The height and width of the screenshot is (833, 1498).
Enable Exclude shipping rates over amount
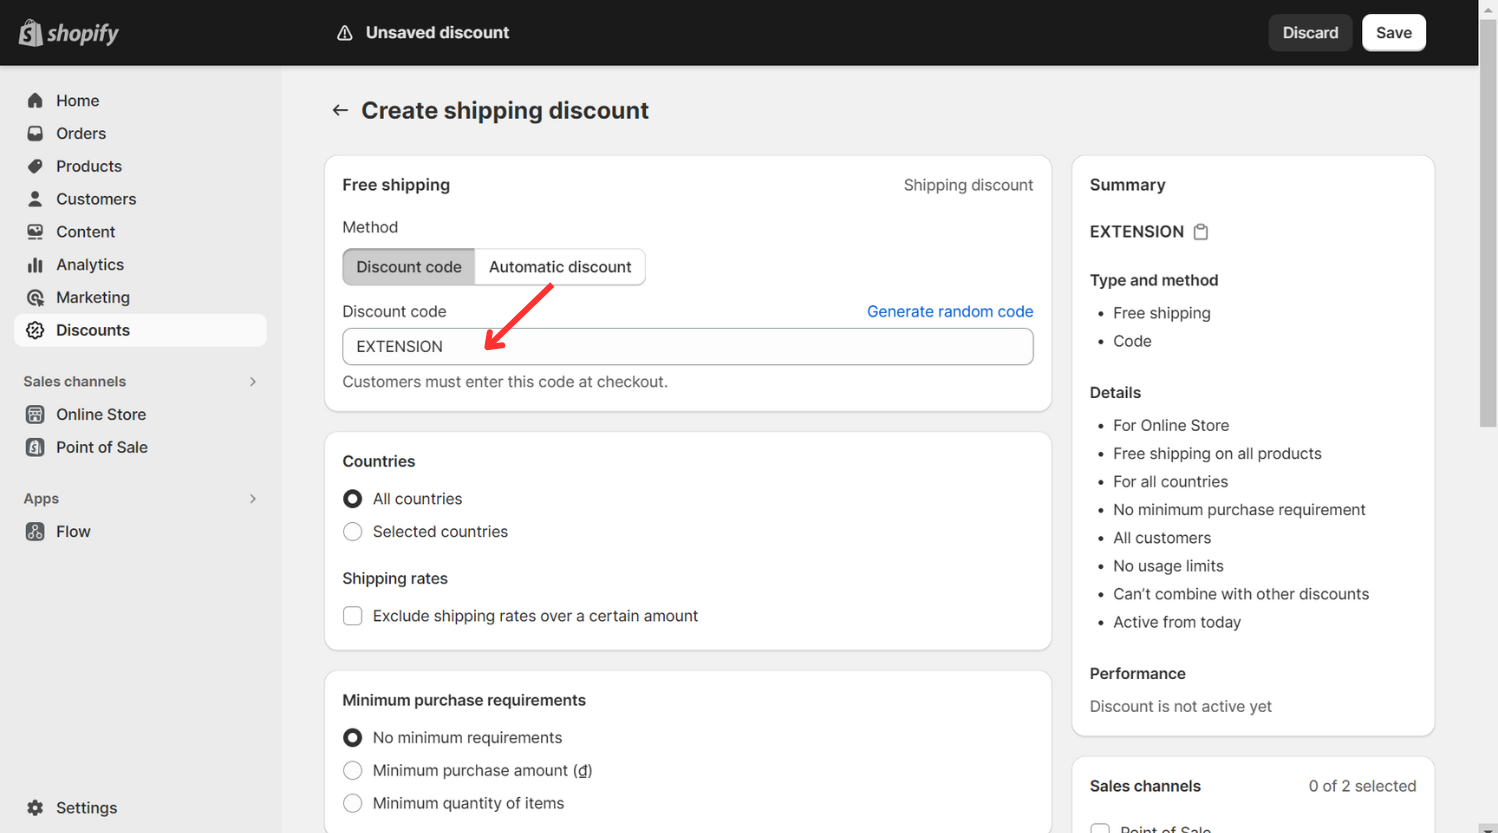[352, 616]
